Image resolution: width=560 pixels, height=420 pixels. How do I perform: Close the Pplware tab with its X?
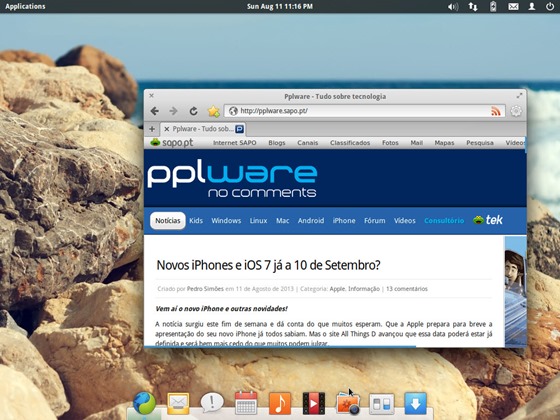click(x=166, y=129)
